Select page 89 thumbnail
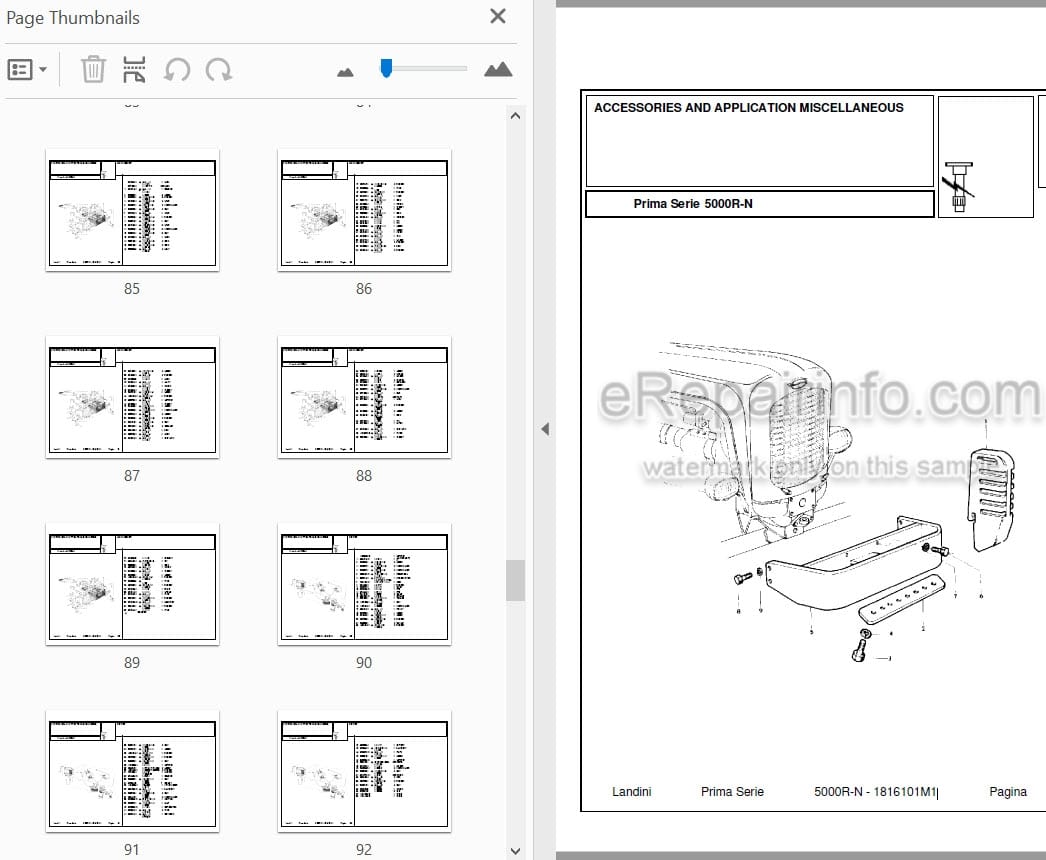Image resolution: width=1046 pixels, height=860 pixels. 132,584
